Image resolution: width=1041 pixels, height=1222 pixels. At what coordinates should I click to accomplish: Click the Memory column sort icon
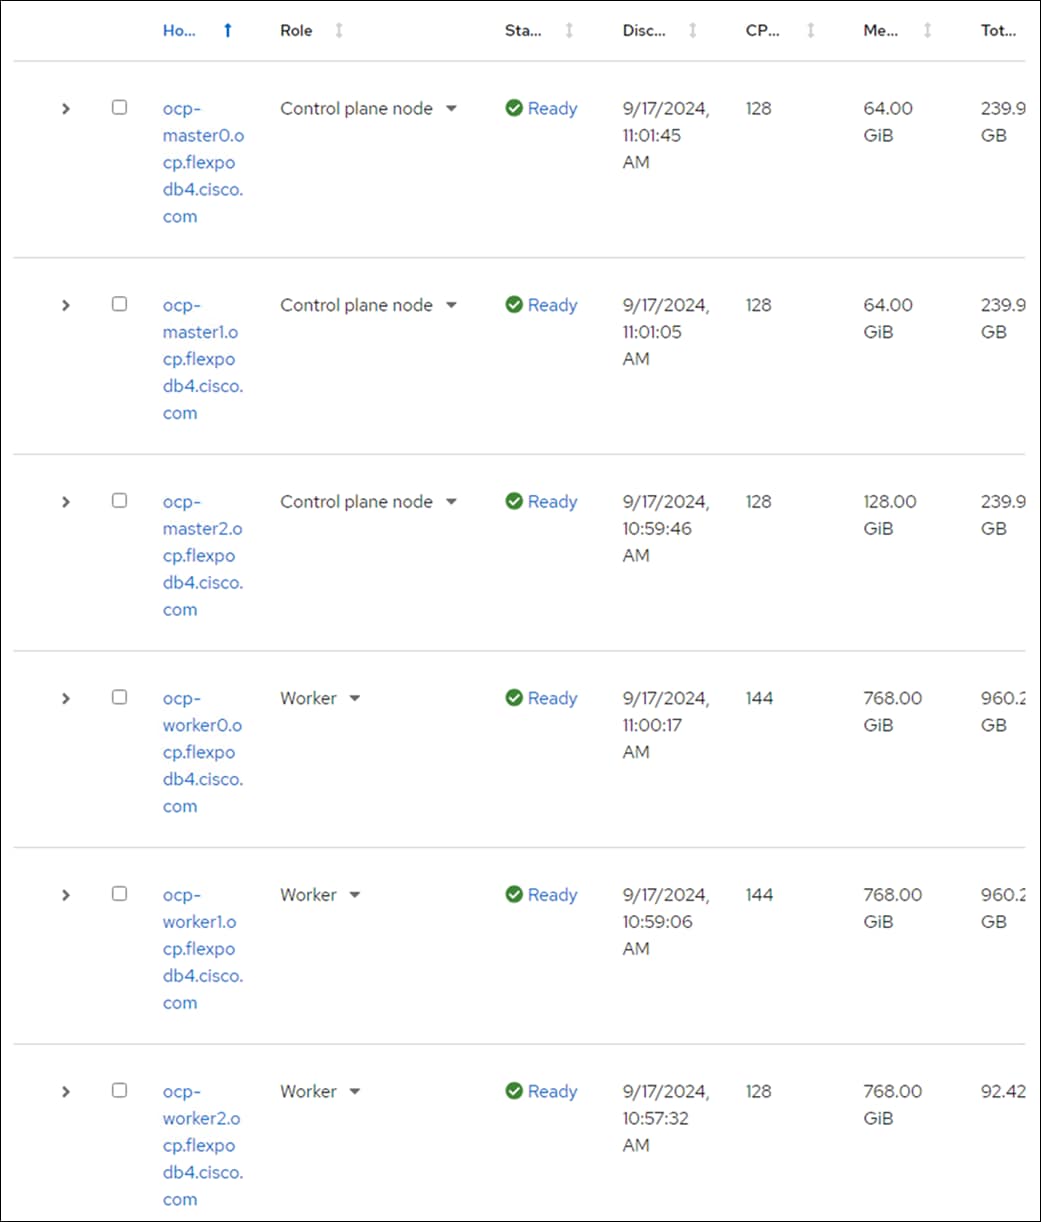[927, 31]
